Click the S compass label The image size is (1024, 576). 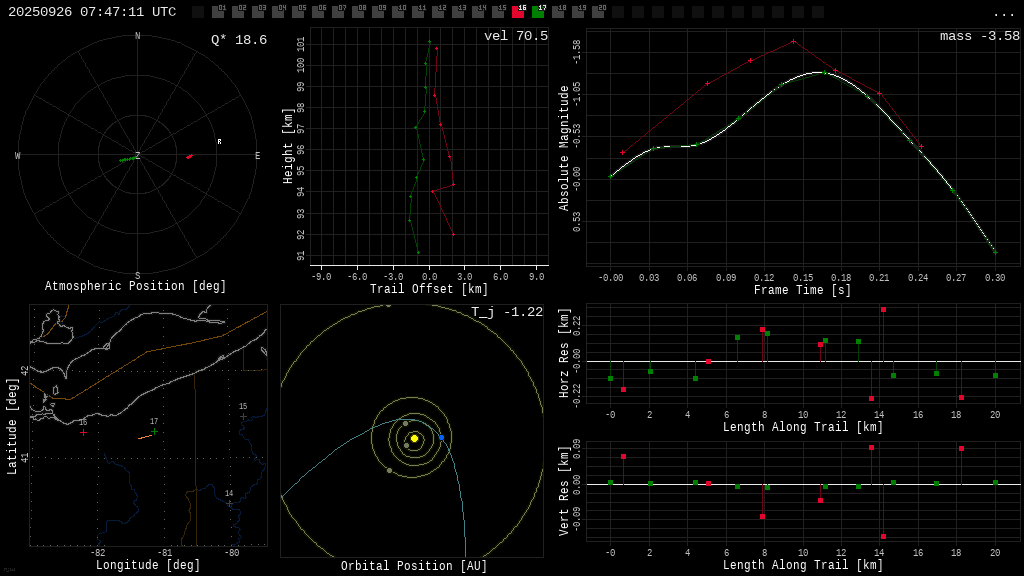click(x=137, y=276)
